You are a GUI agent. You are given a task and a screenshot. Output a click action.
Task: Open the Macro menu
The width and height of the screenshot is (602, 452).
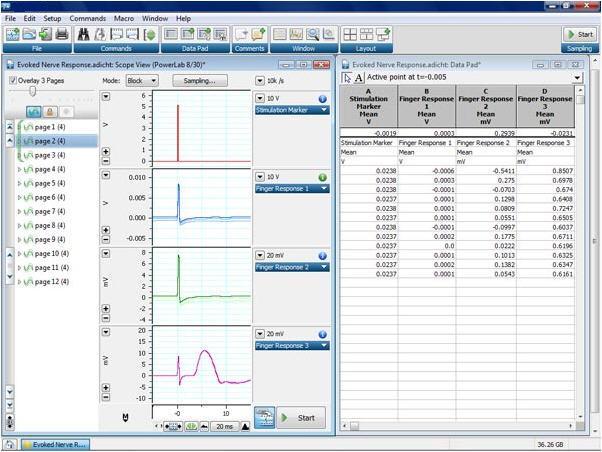[x=124, y=18]
